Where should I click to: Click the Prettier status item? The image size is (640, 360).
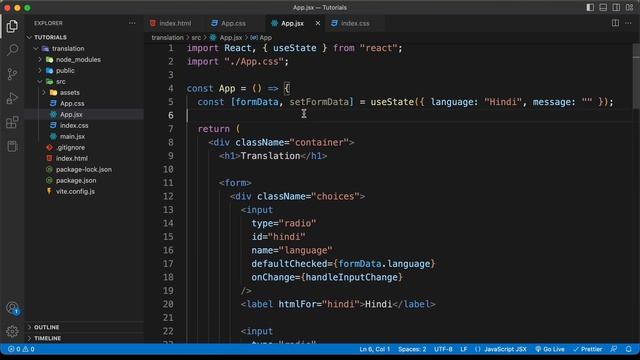click(588, 349)
